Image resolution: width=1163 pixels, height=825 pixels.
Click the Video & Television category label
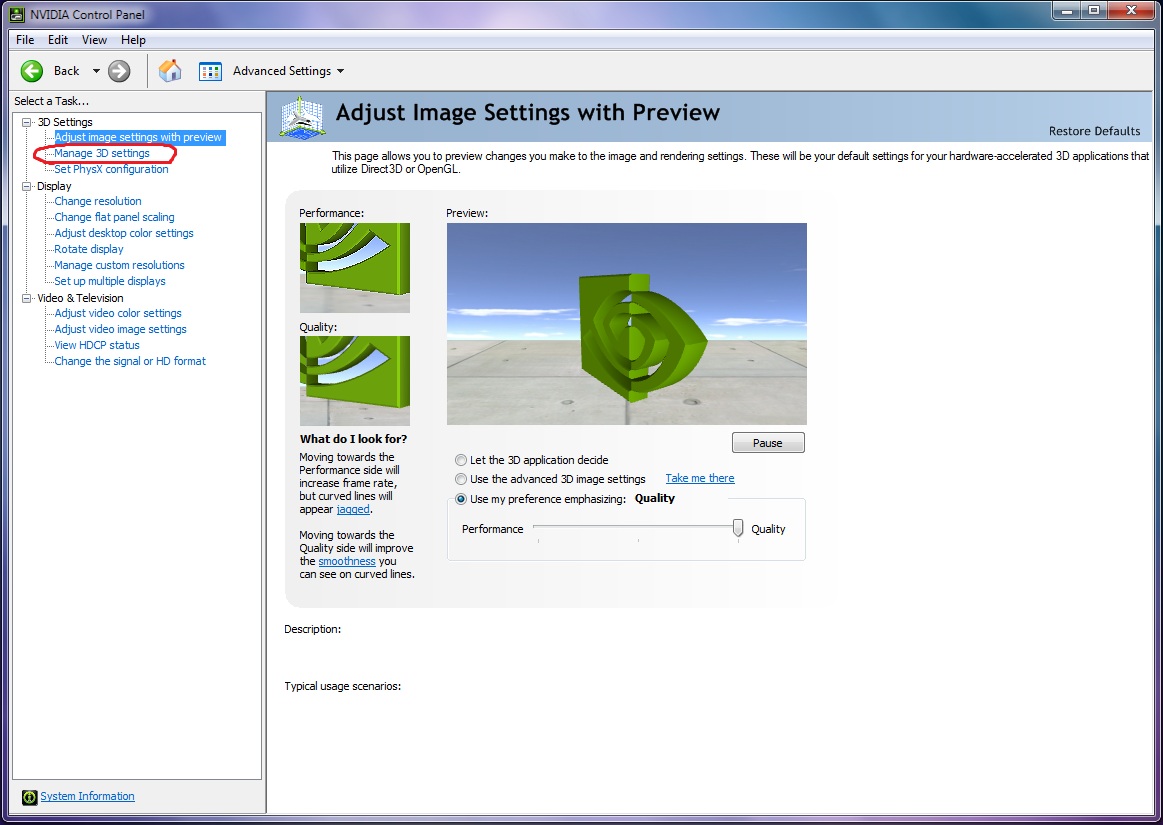[x=80, y=298]
